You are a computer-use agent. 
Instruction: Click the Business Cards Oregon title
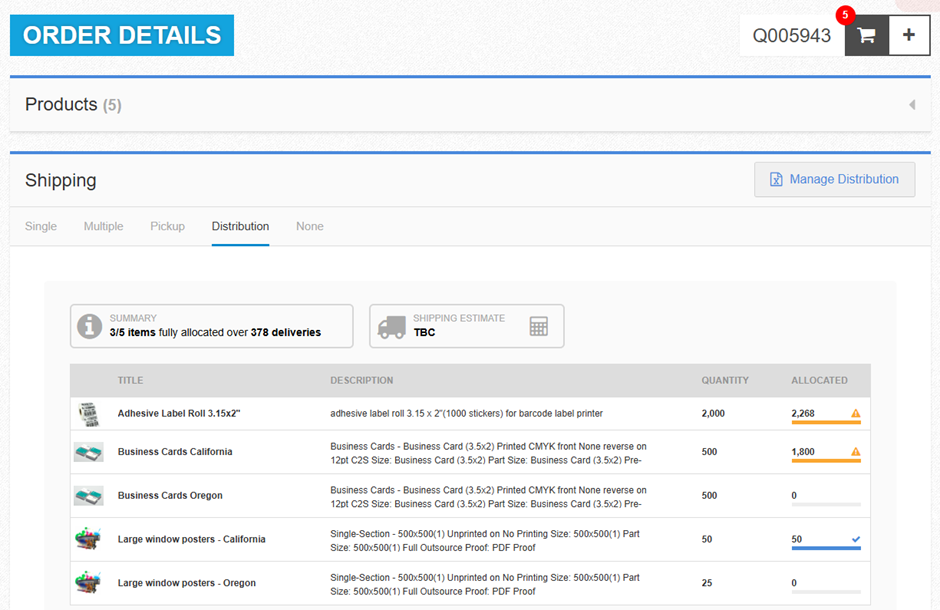pyautogui.click(x=170, y=496)
